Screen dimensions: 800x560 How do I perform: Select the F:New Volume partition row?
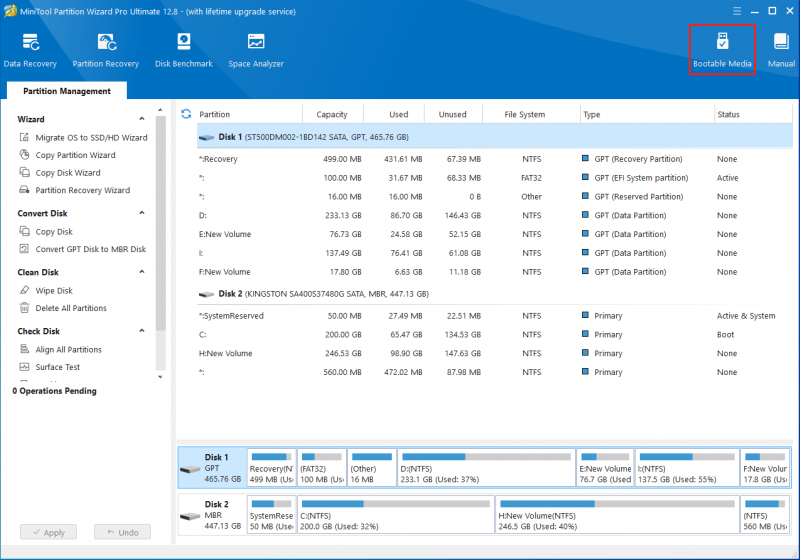point(494,272)
